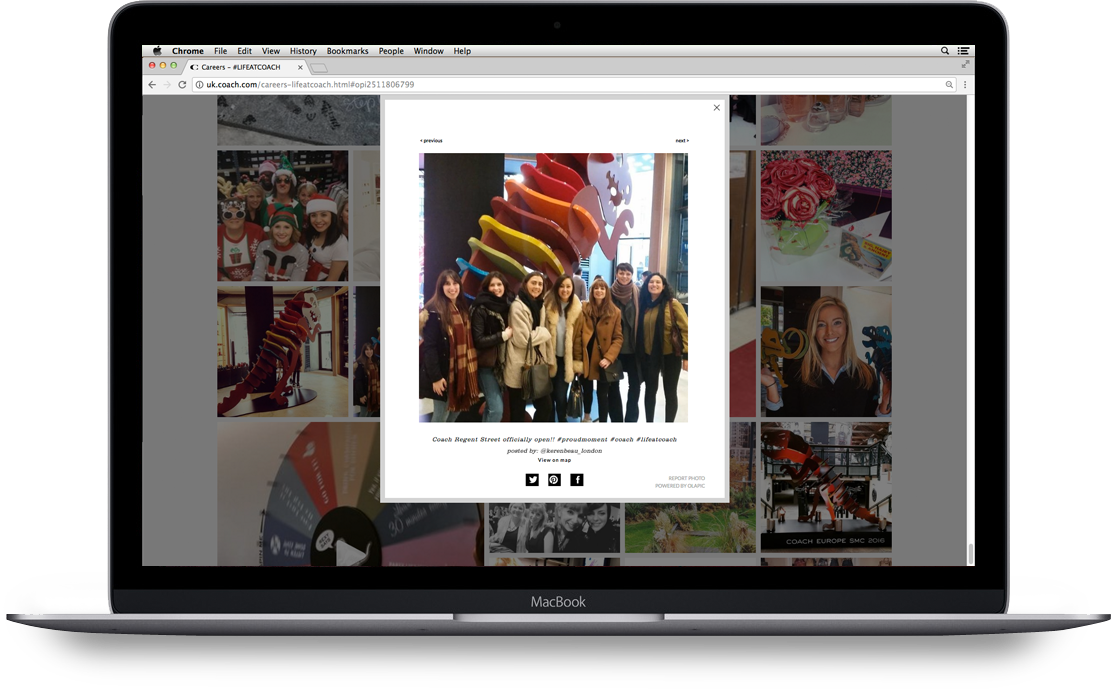Open the View on map link

click(554, 461)
